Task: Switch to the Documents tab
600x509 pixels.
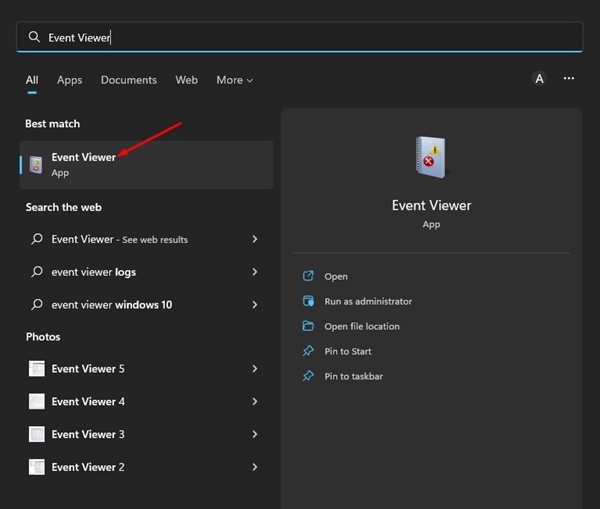Action: [129, 80]
